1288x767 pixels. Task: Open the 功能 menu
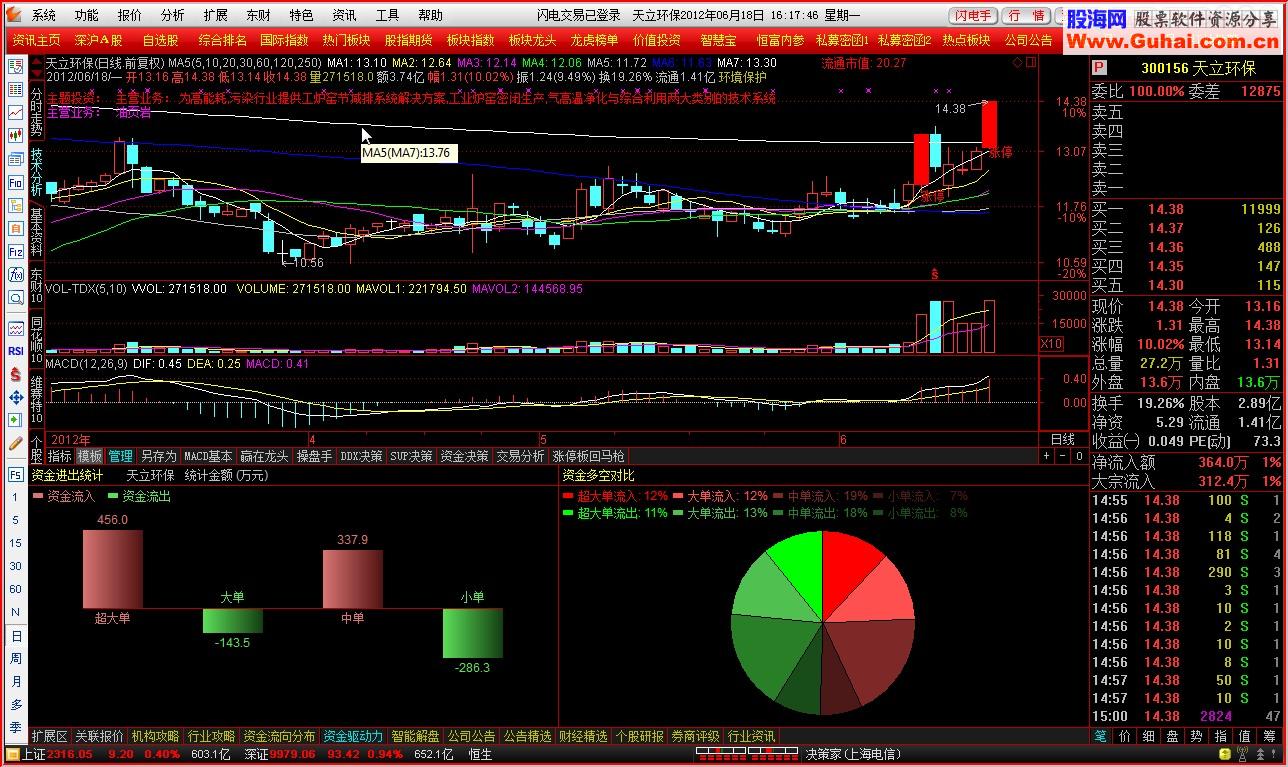point(87,15)
